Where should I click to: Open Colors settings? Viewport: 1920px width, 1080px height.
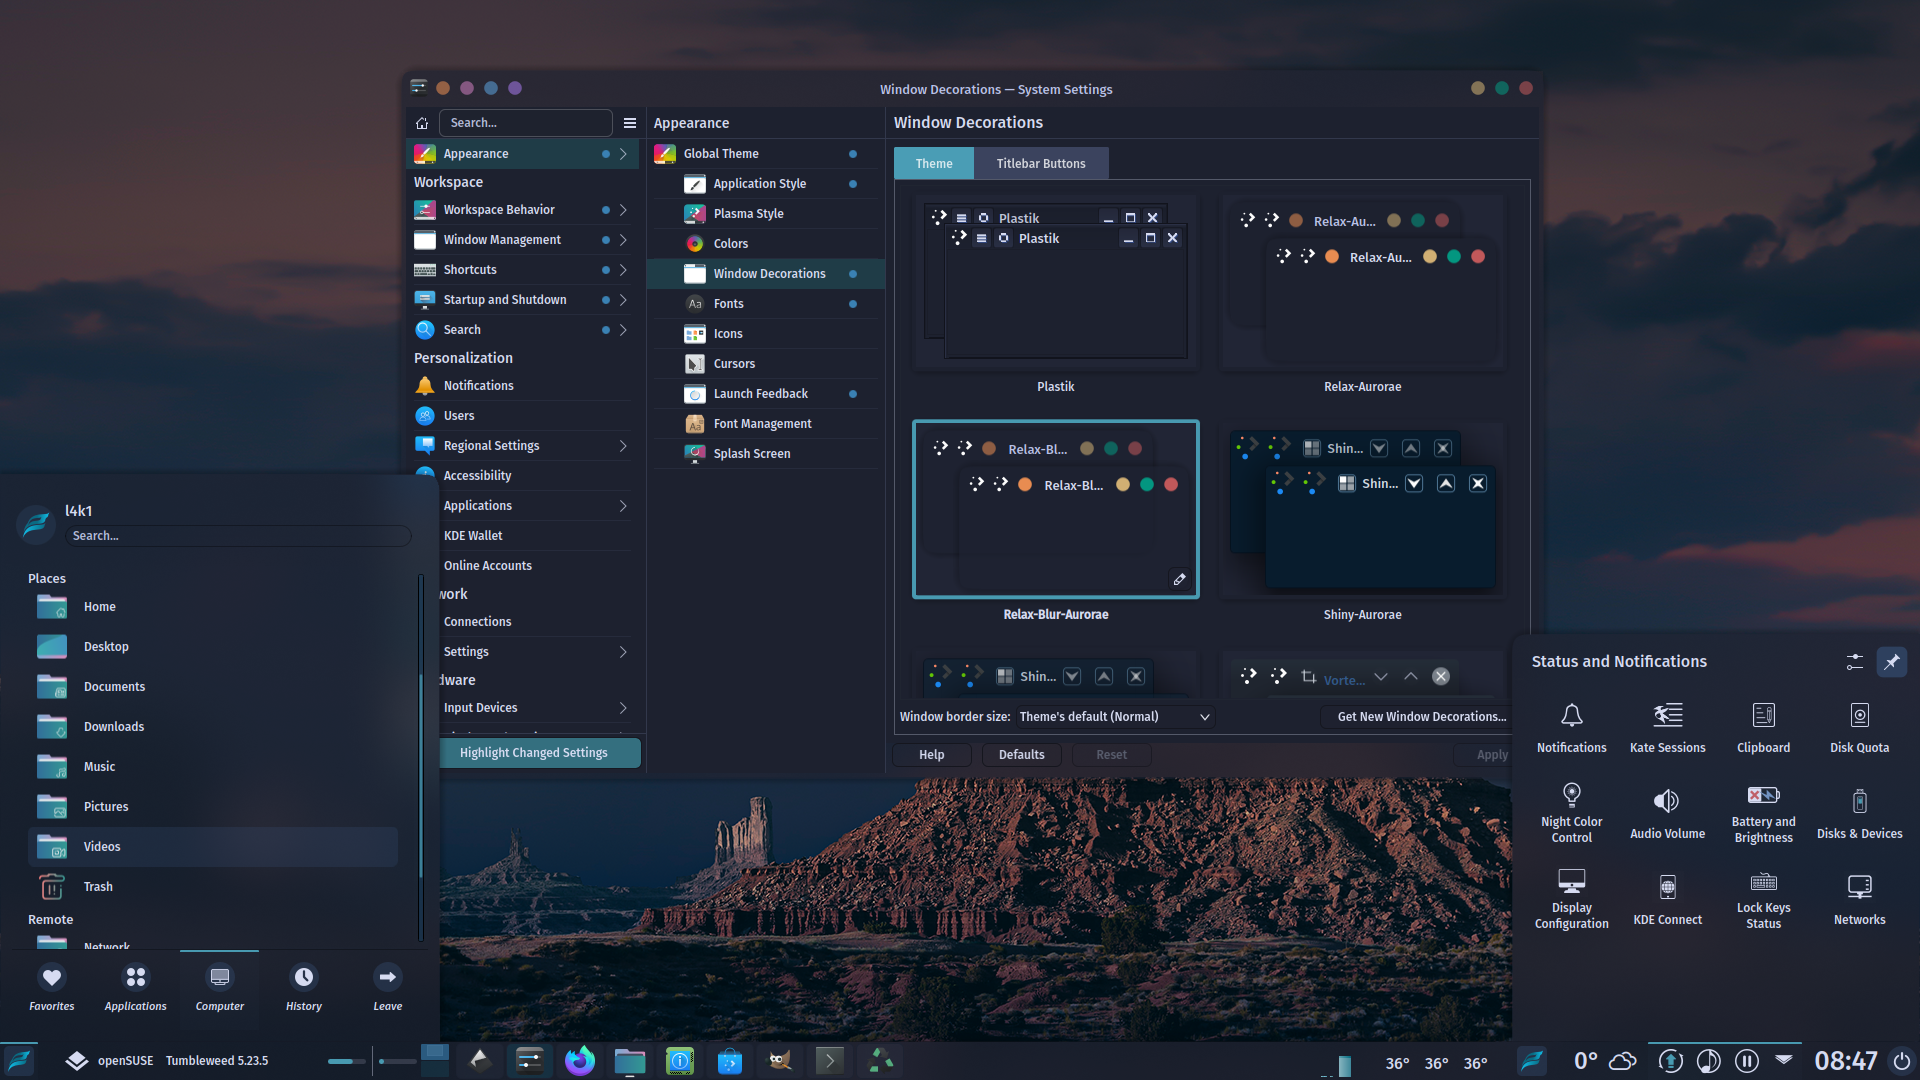pos(765,244)
